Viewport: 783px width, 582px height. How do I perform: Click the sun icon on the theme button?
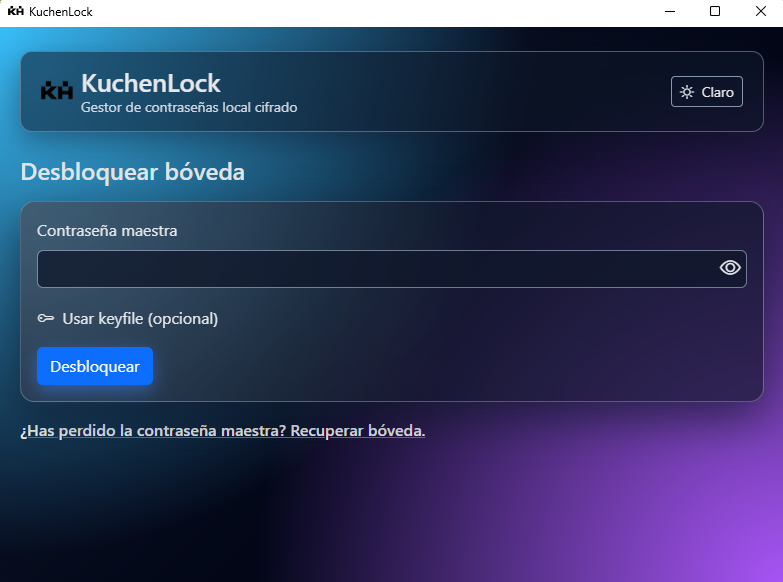coord(687,92)
